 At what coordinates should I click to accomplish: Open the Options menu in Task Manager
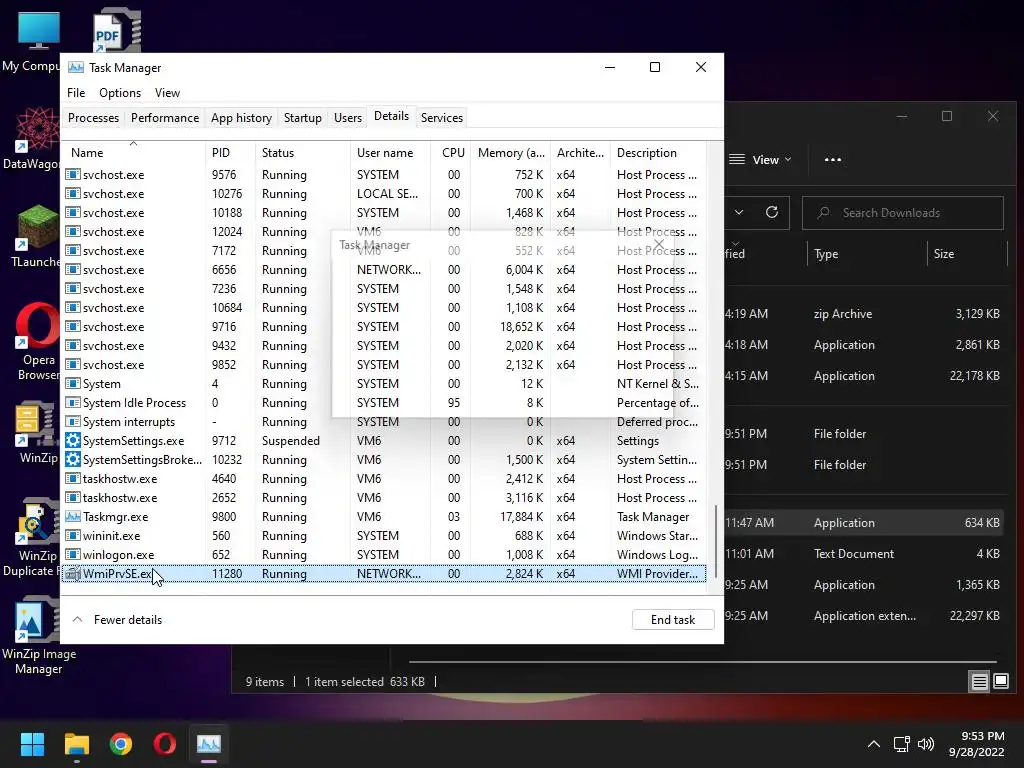point(120,93)
